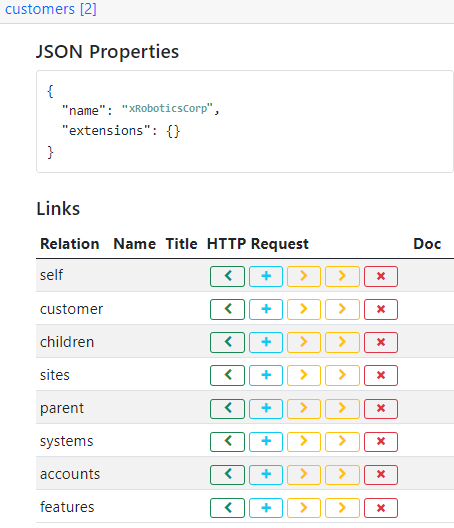
Task: Click the blue plus button for accounts
Action: [266, 474]
